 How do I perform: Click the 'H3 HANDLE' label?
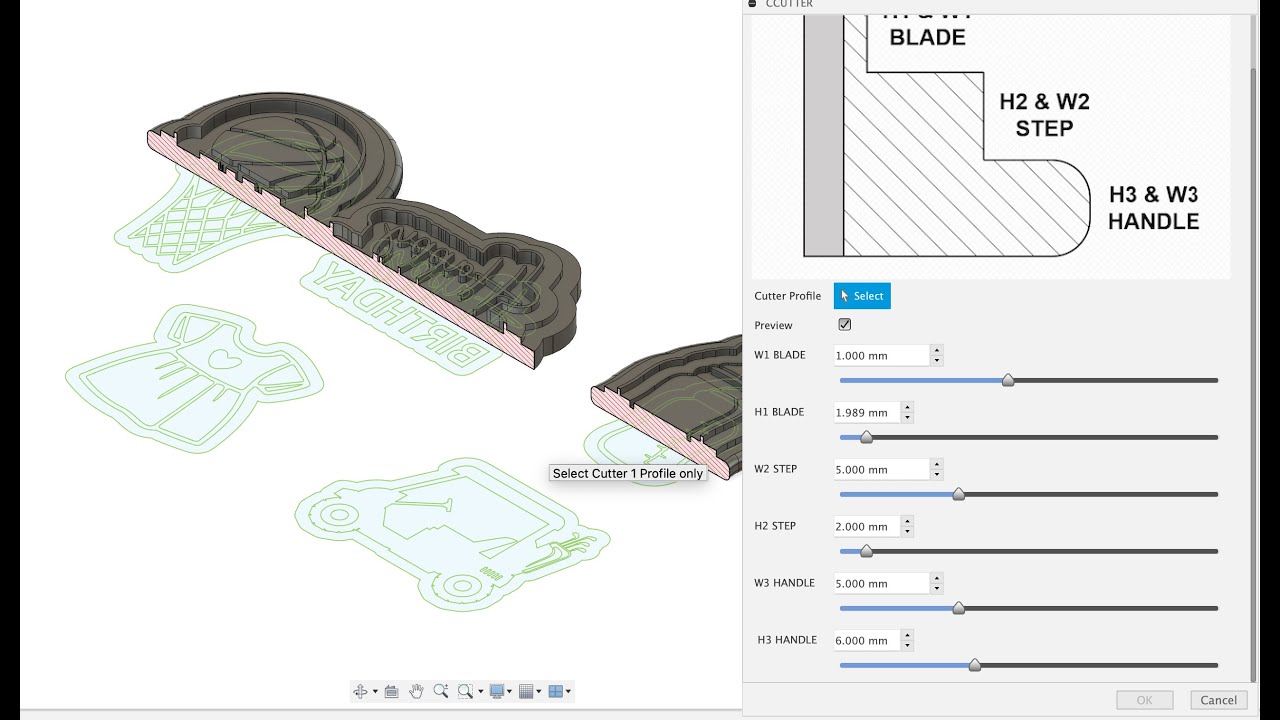(x=787, y=640)
